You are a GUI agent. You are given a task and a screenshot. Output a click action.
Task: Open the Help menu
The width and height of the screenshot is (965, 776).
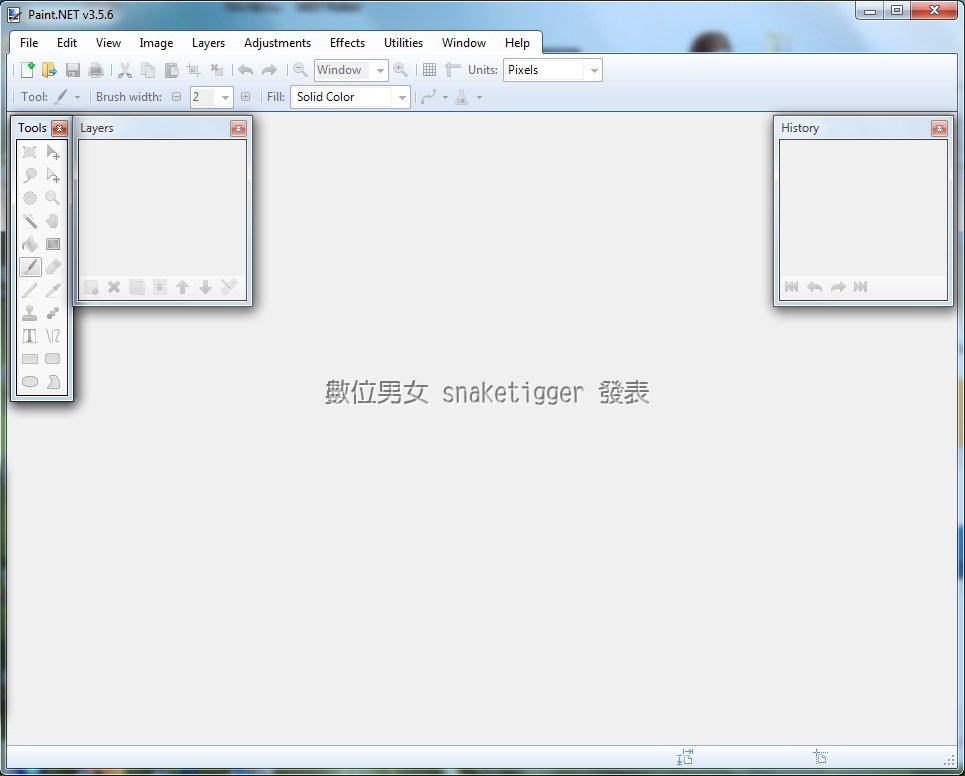coord(517,43)
